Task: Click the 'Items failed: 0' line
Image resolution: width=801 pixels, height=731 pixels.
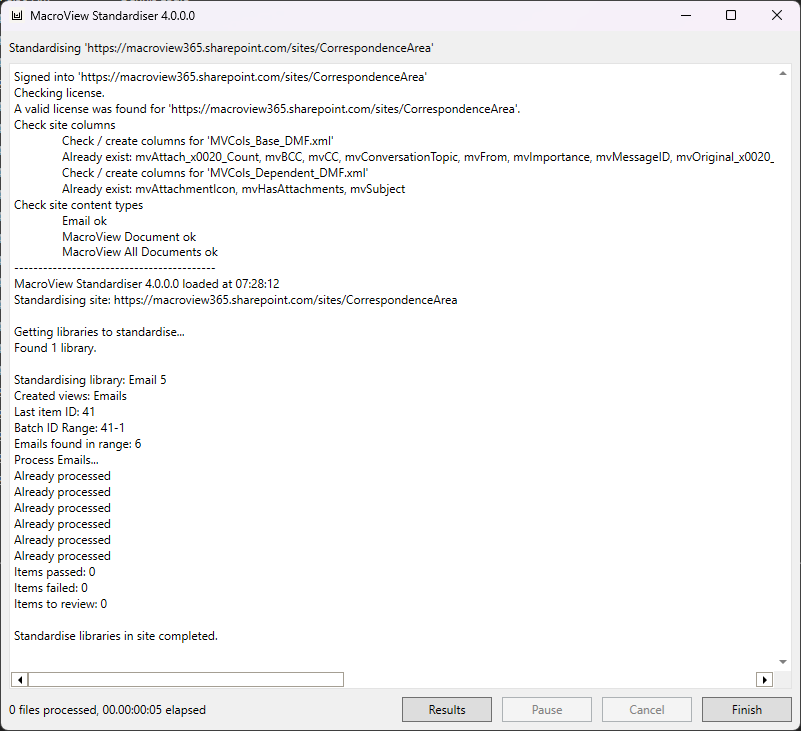Action: (x=51, y=588)
